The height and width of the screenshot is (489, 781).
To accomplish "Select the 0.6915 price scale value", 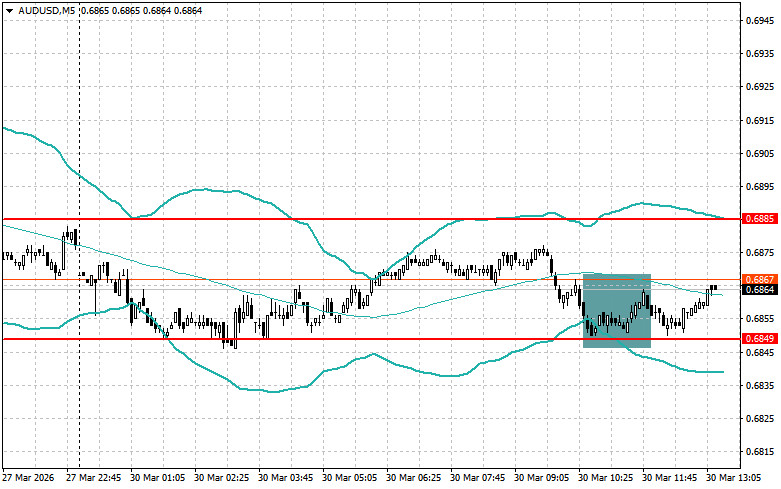I will tap(760, 120).
